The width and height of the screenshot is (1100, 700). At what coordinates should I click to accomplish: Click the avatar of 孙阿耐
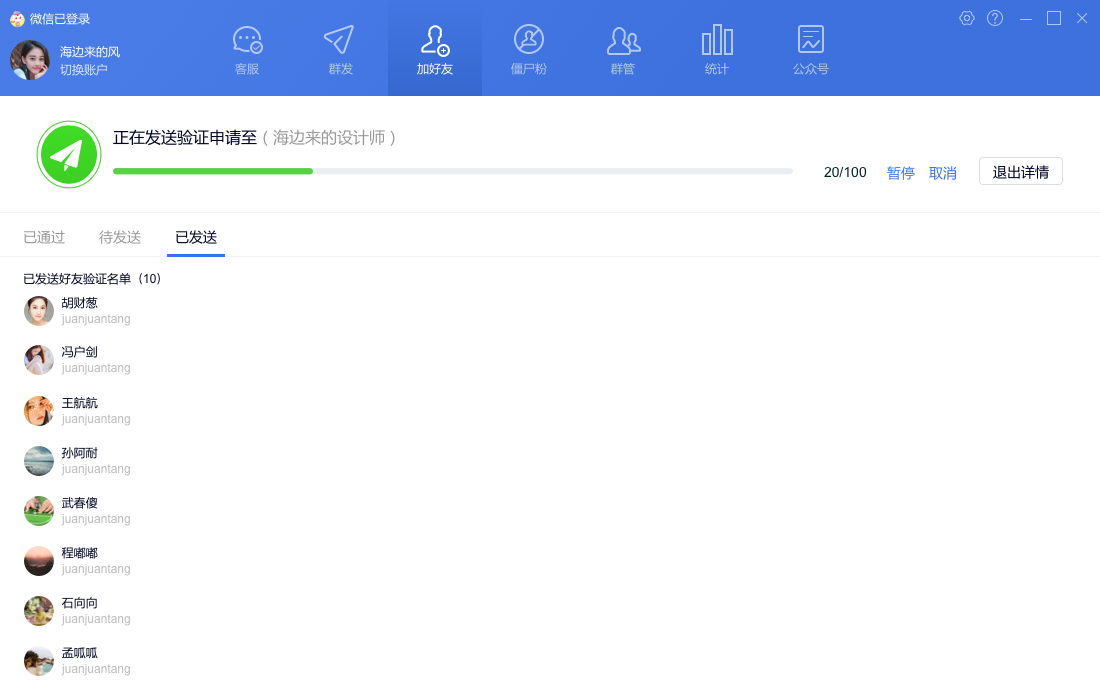click(x=39, y=461)
